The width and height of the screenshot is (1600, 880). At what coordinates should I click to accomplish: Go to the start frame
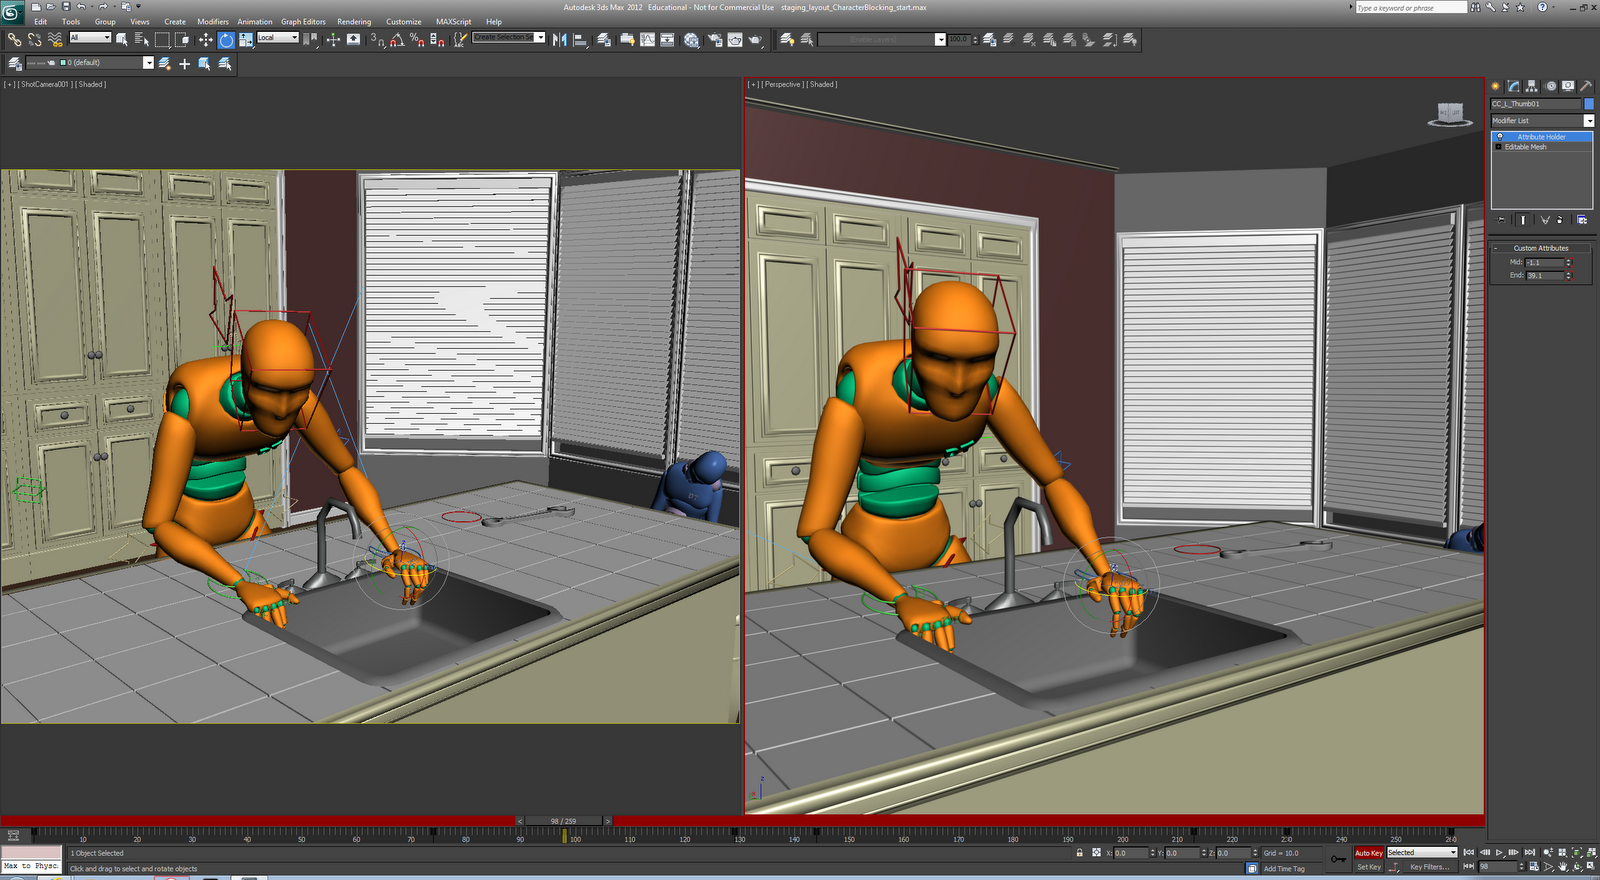coord(1469,853)
